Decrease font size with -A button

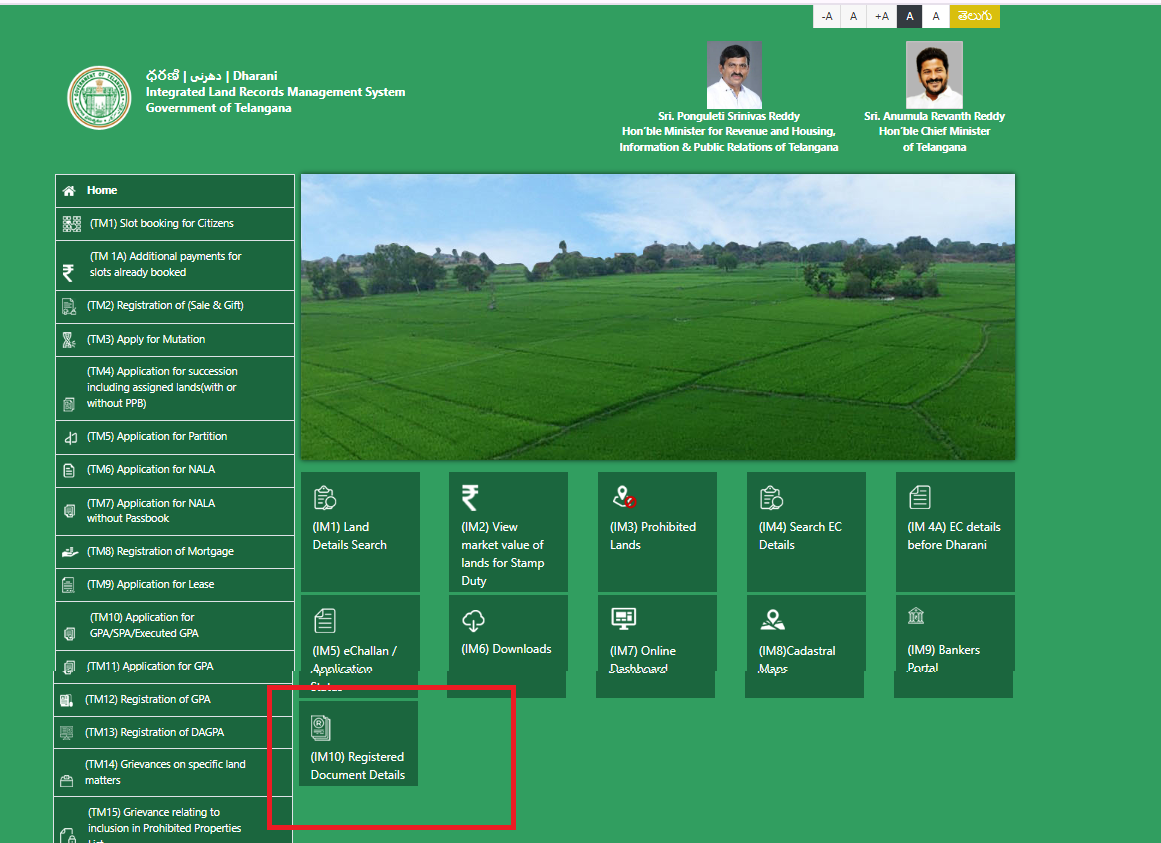tap(826, 16)
